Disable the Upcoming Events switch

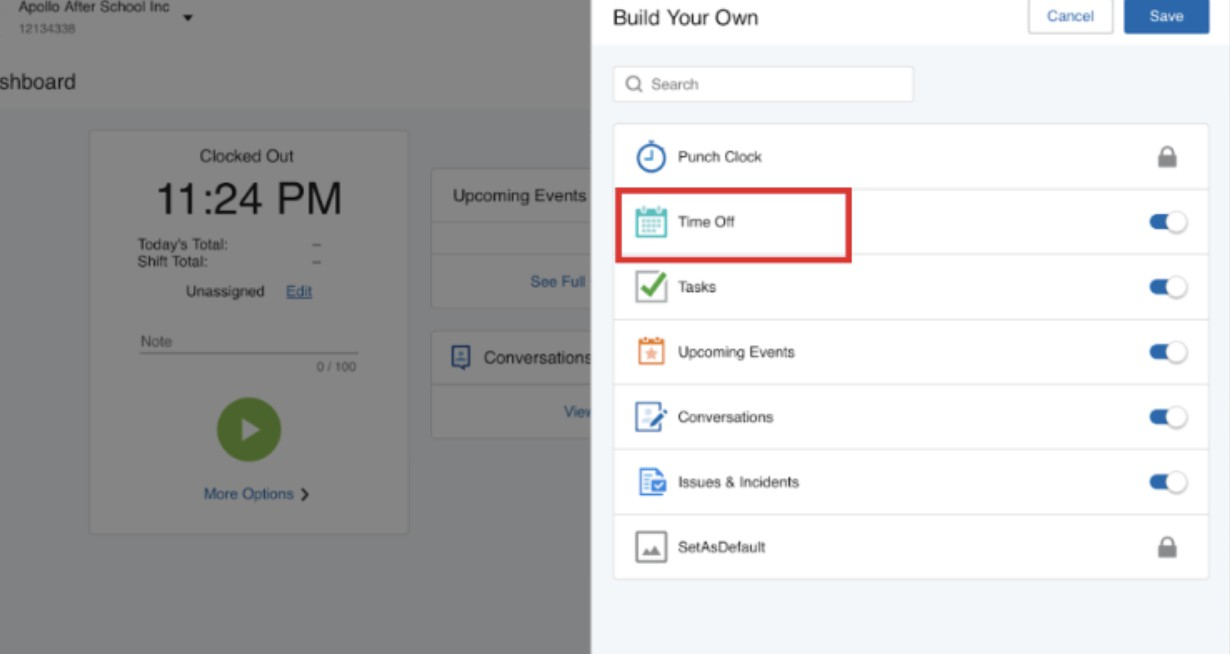(1168, 352)
